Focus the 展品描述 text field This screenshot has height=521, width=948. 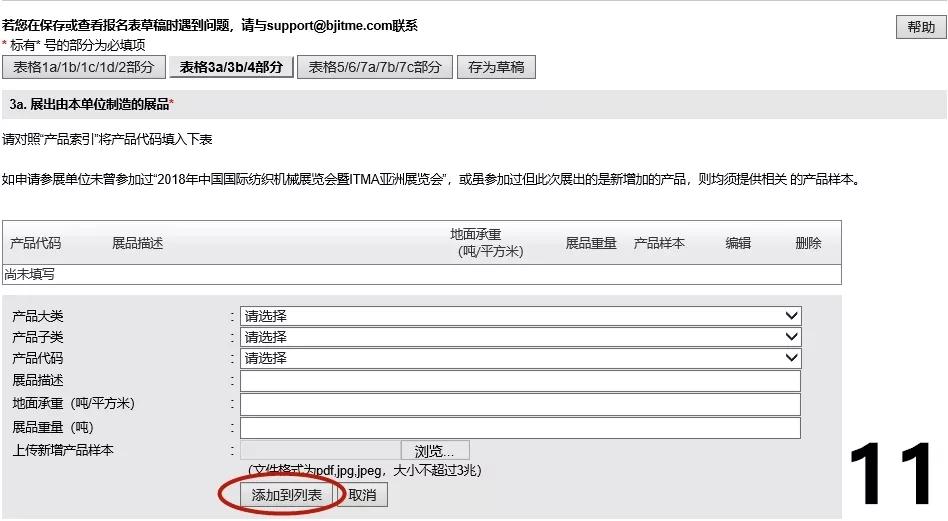click(x=520, y=381)
